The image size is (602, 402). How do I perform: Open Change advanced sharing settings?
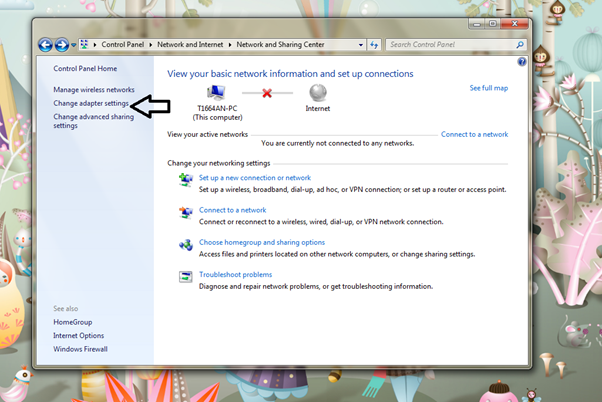[94, 121]
